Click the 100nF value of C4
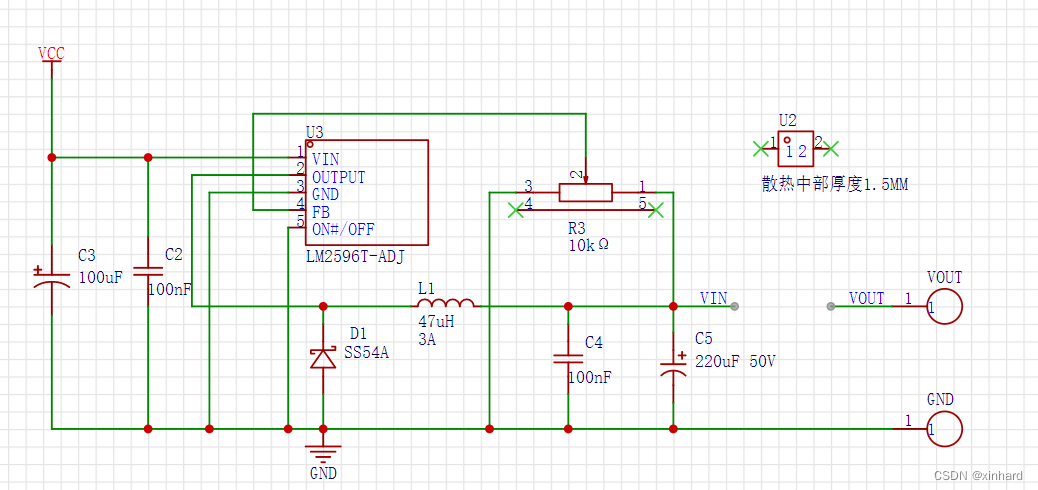Viewport: 1038px width, 490px height. (x=590, y=377)
